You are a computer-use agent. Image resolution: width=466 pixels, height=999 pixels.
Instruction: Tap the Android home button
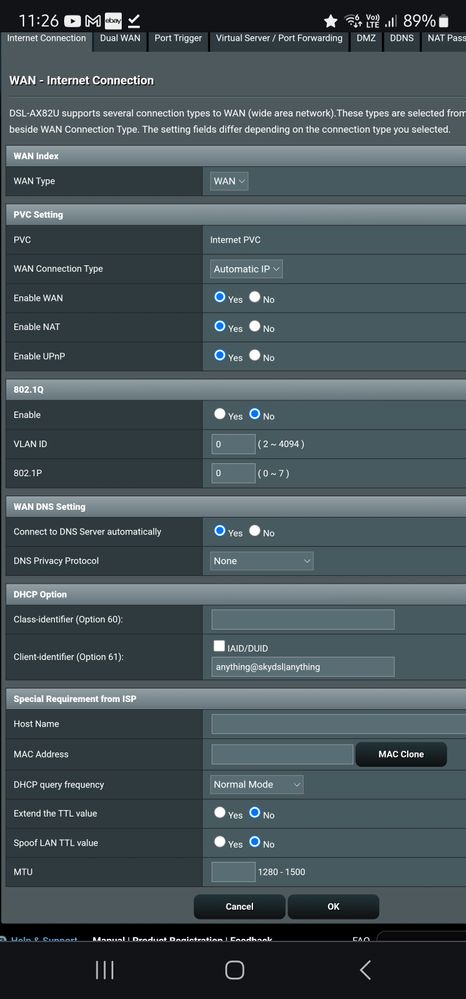[x=235, y=970]
